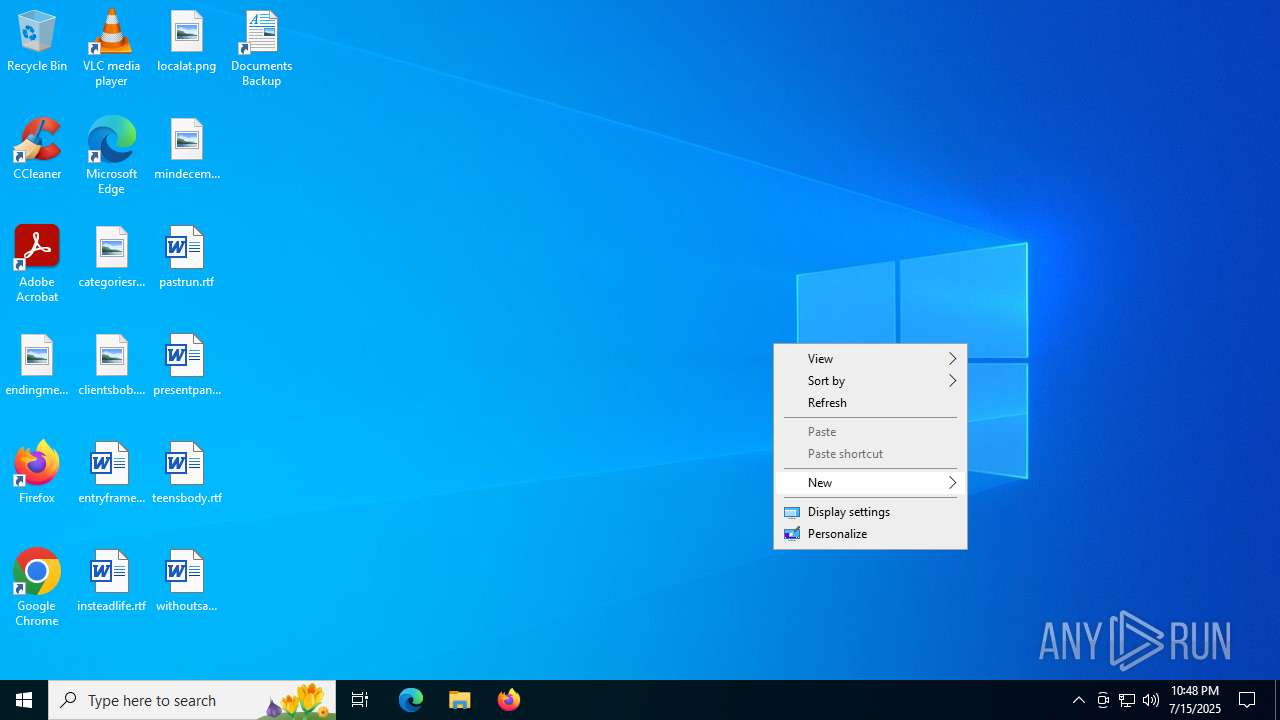The image size is (1280, 720).
Task: Expand the New submenu
Action: coord(870,483)
